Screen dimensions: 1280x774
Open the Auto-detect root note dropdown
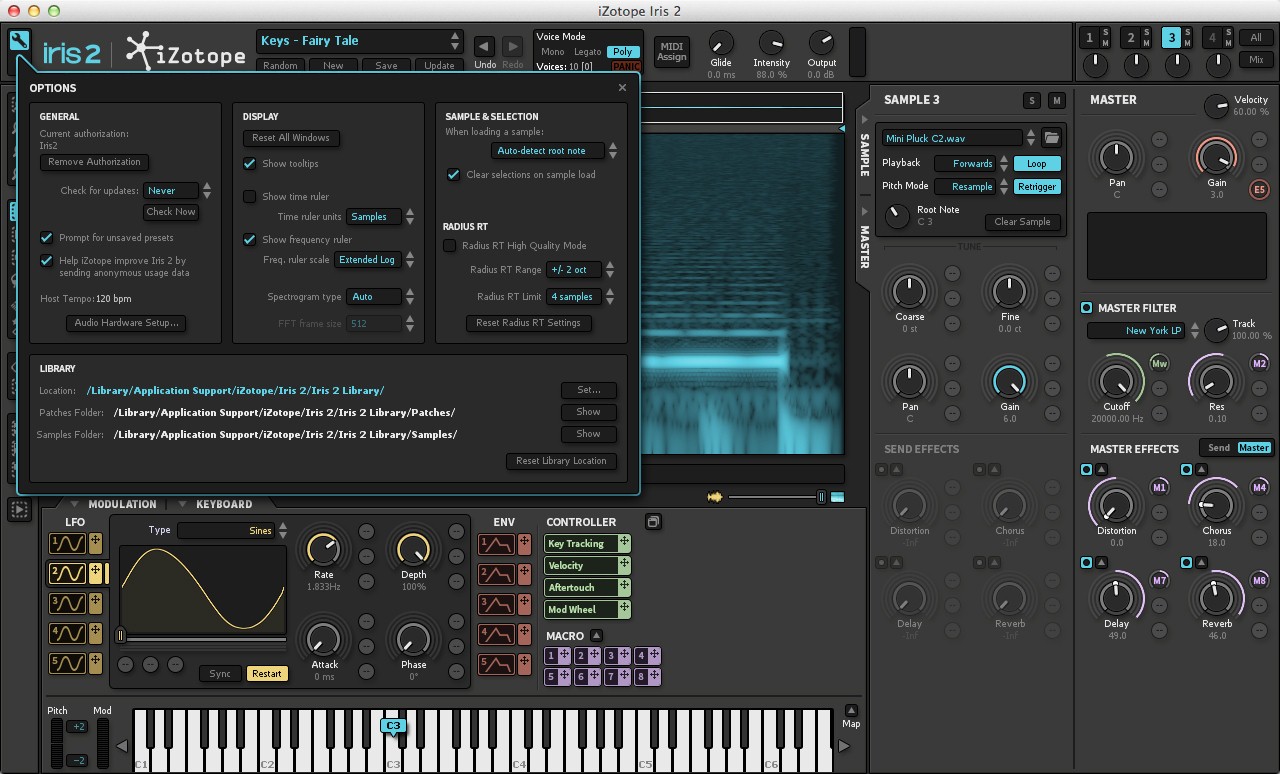point(549,151)
